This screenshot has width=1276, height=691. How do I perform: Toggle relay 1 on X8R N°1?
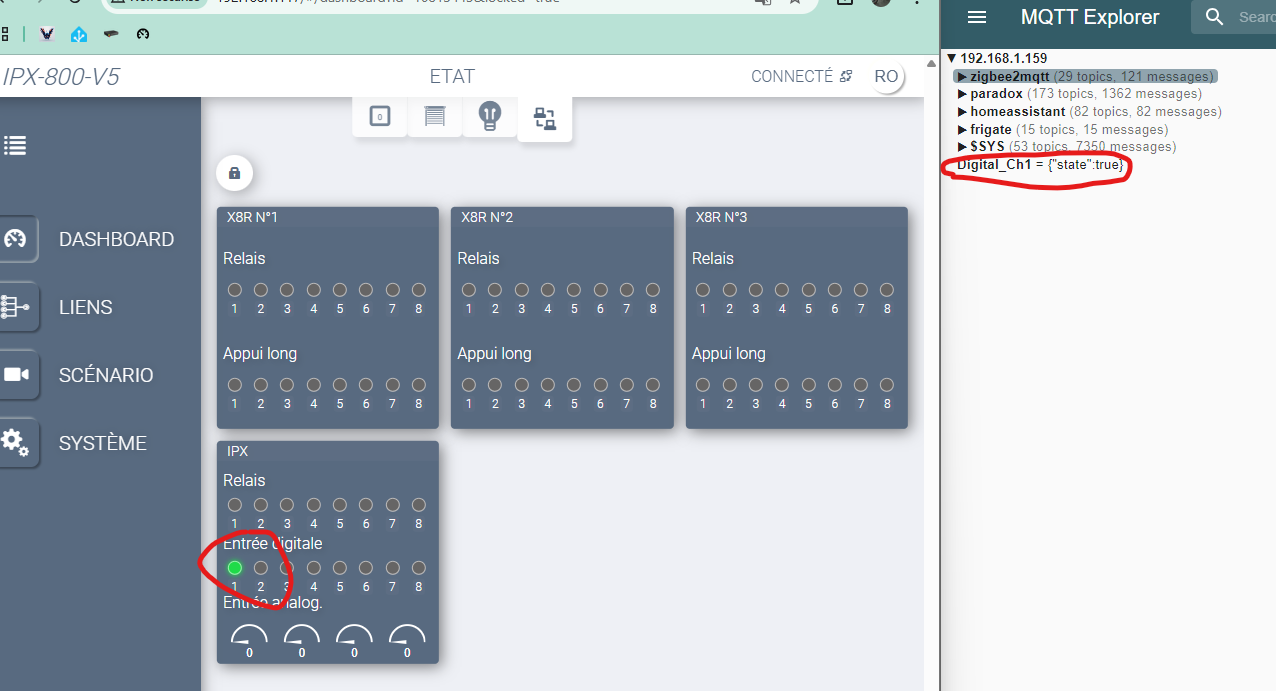click(x=235, y=290)
